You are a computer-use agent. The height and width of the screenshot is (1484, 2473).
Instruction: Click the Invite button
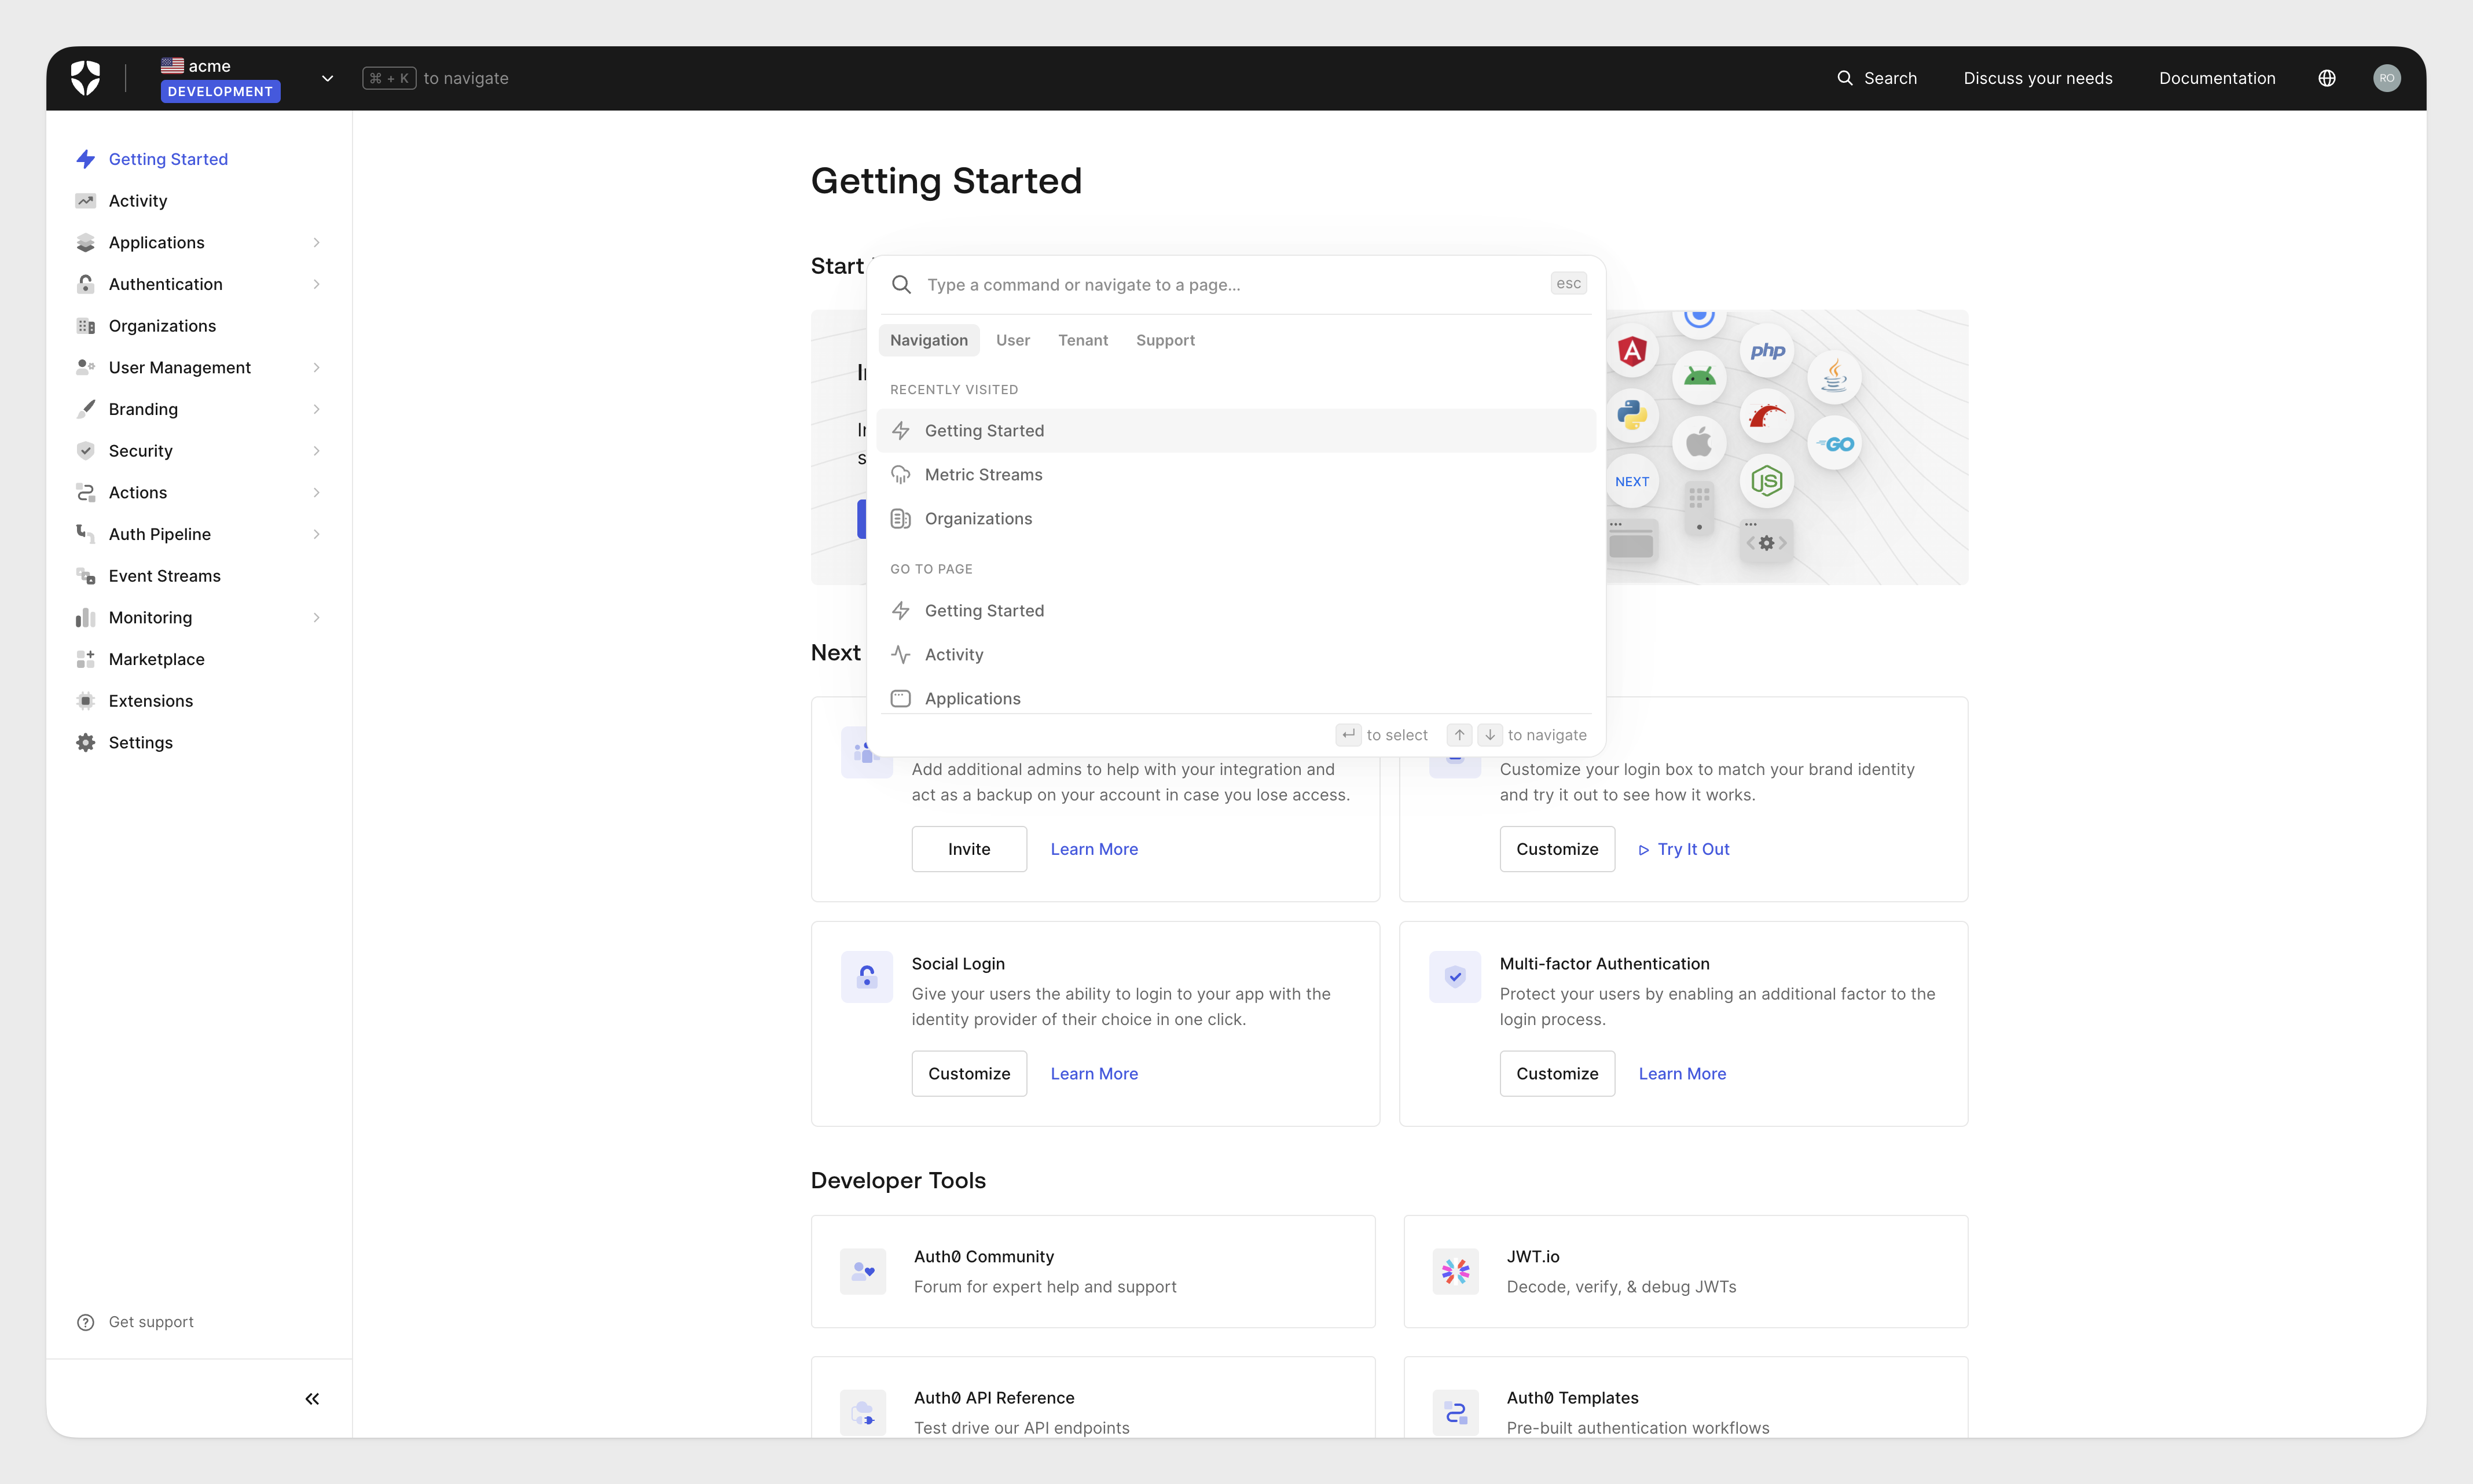coord(969,849)
